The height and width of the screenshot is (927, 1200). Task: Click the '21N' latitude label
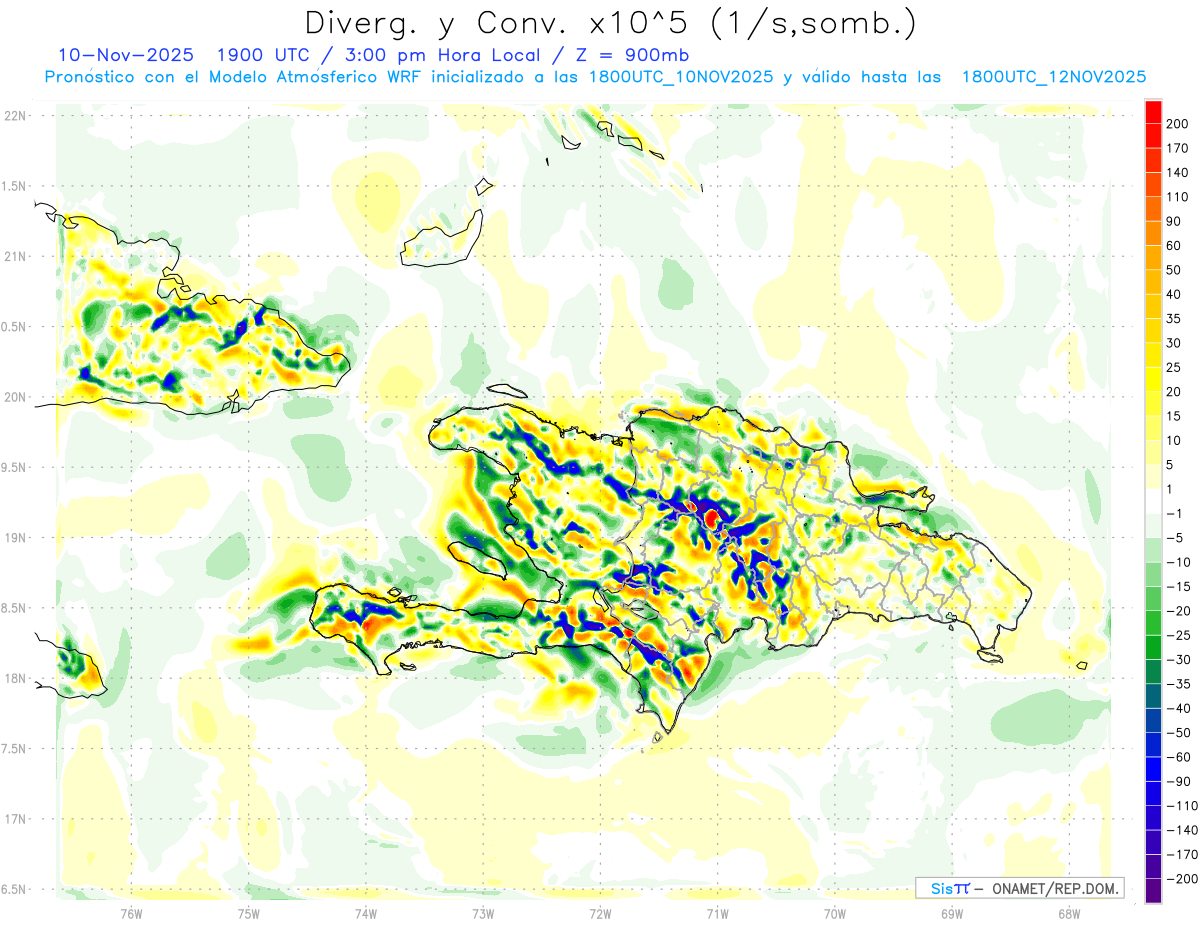pos(13,257)
